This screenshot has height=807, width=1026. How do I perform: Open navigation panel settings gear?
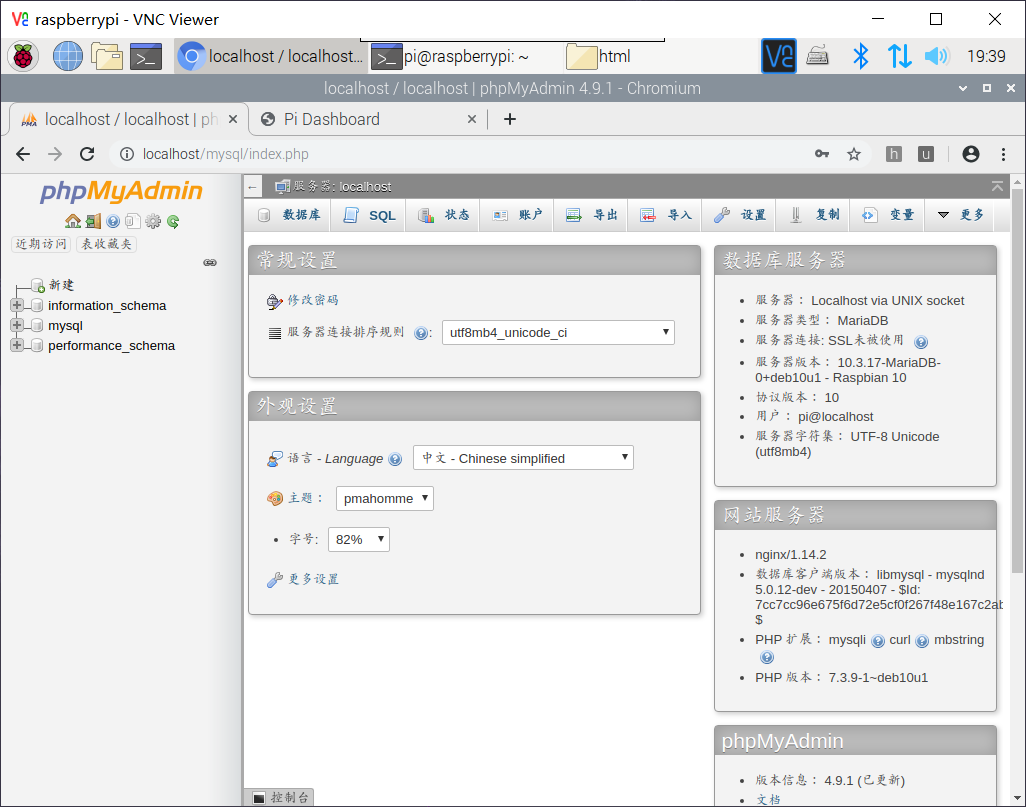pyautogui.click(x=153, y=221)
